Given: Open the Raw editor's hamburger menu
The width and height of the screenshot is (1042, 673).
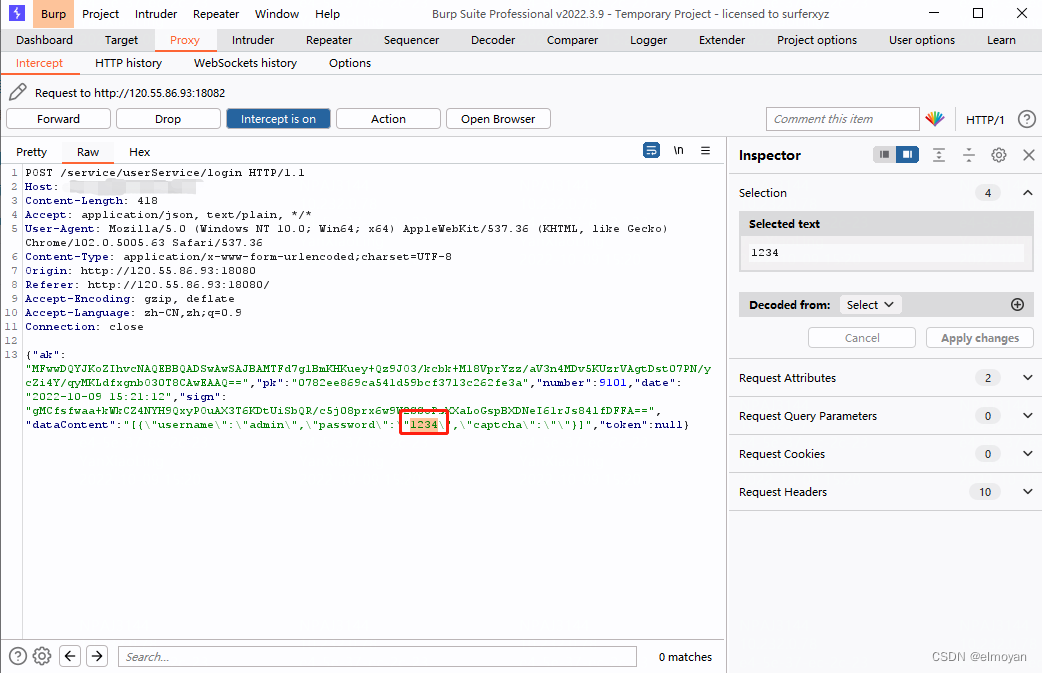Looking at the screenshot, I should coord(705,149).
